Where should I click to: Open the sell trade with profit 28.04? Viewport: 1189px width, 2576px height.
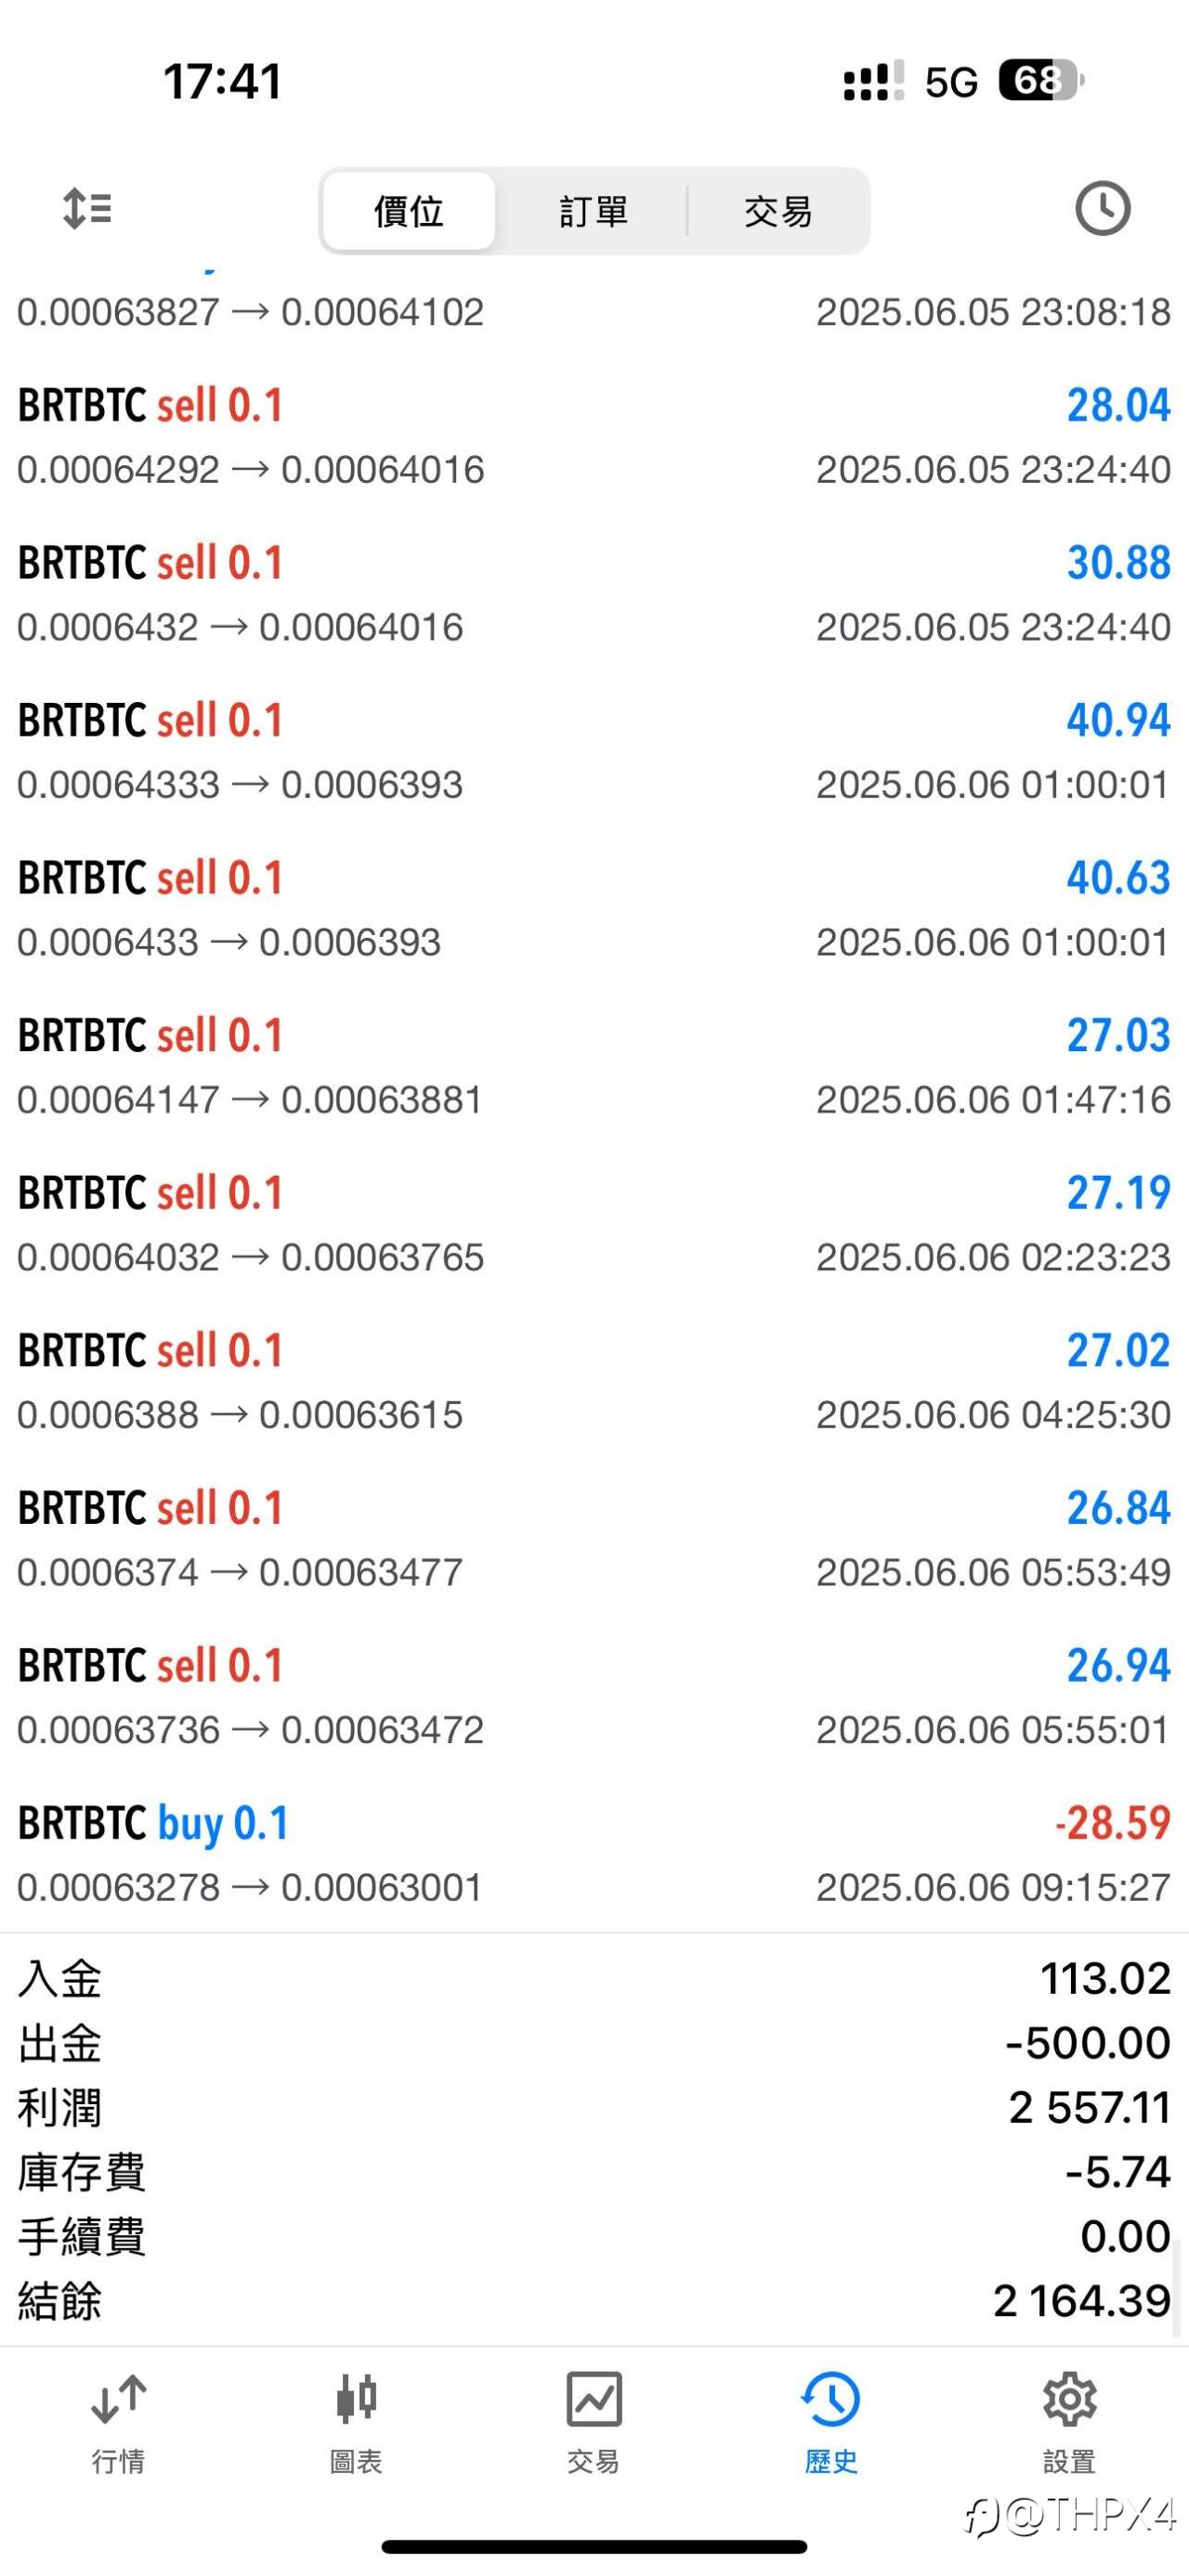point(594,437)
